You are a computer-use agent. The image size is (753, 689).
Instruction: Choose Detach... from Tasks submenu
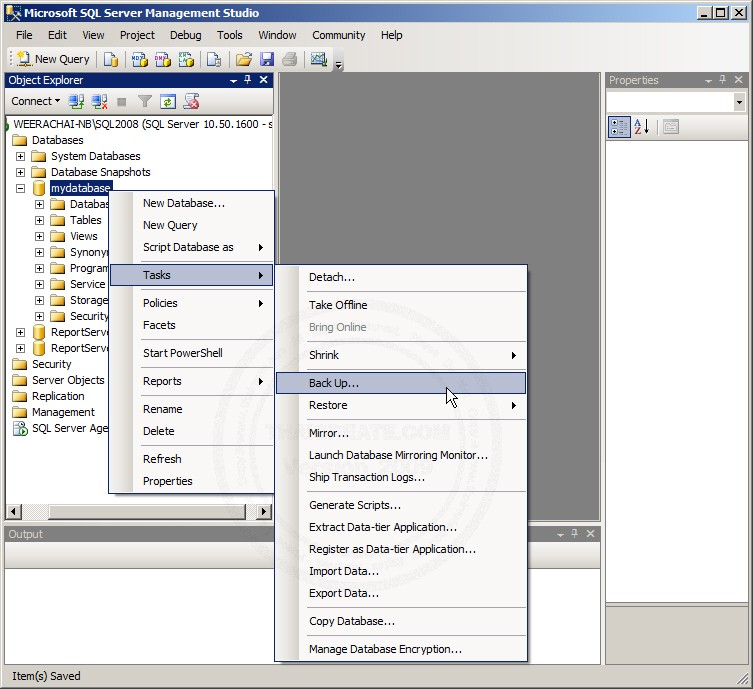tap(401, 277)
